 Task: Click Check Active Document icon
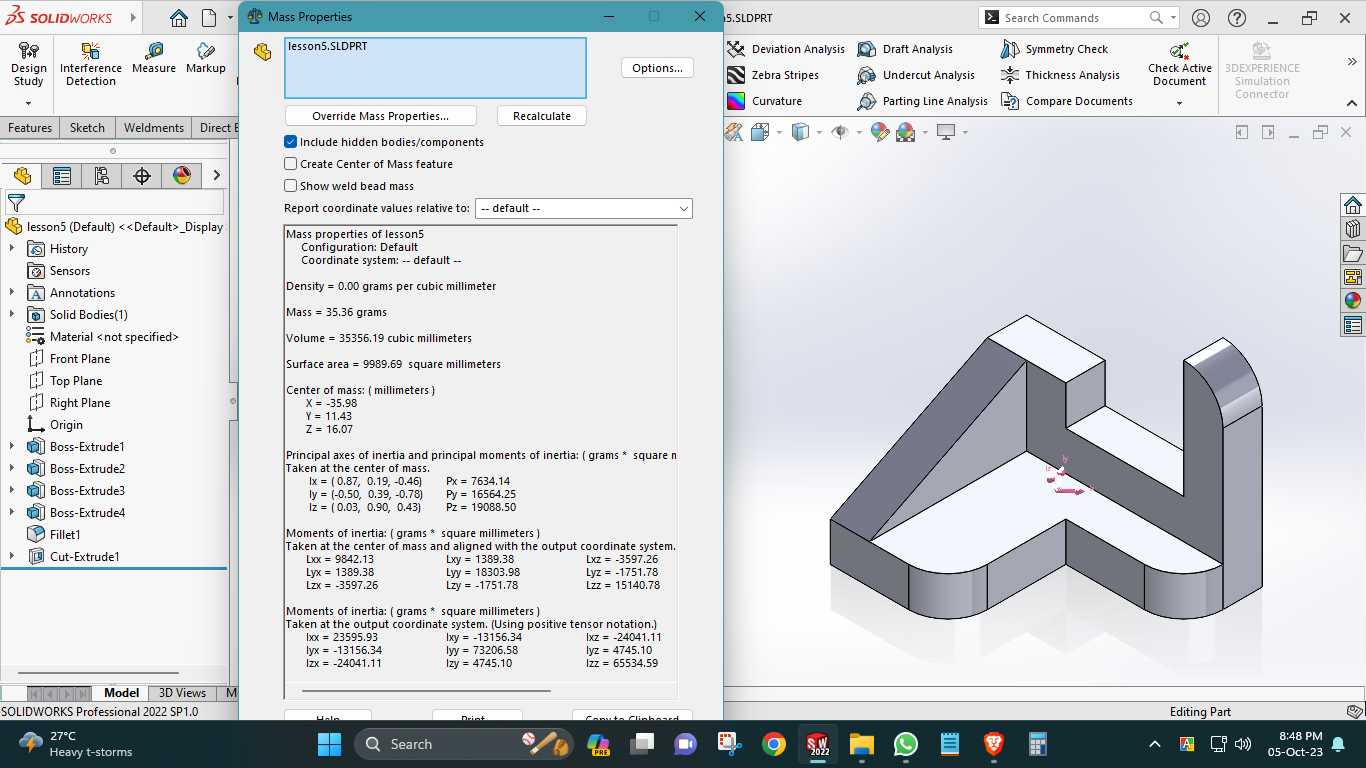pyautogui.click(x=1180, y=51)
